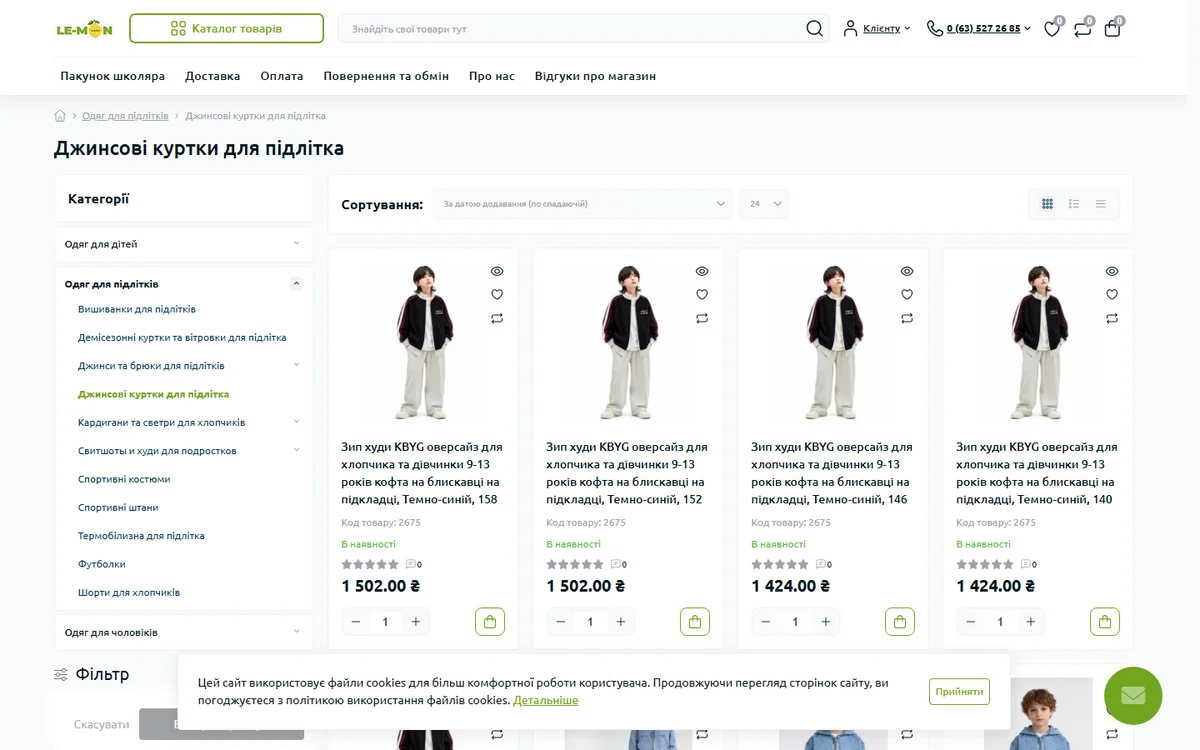Viewport: 1200px width, 750px height.
Task: Quick view the size 158 hoodie
Action: [497, 271]
